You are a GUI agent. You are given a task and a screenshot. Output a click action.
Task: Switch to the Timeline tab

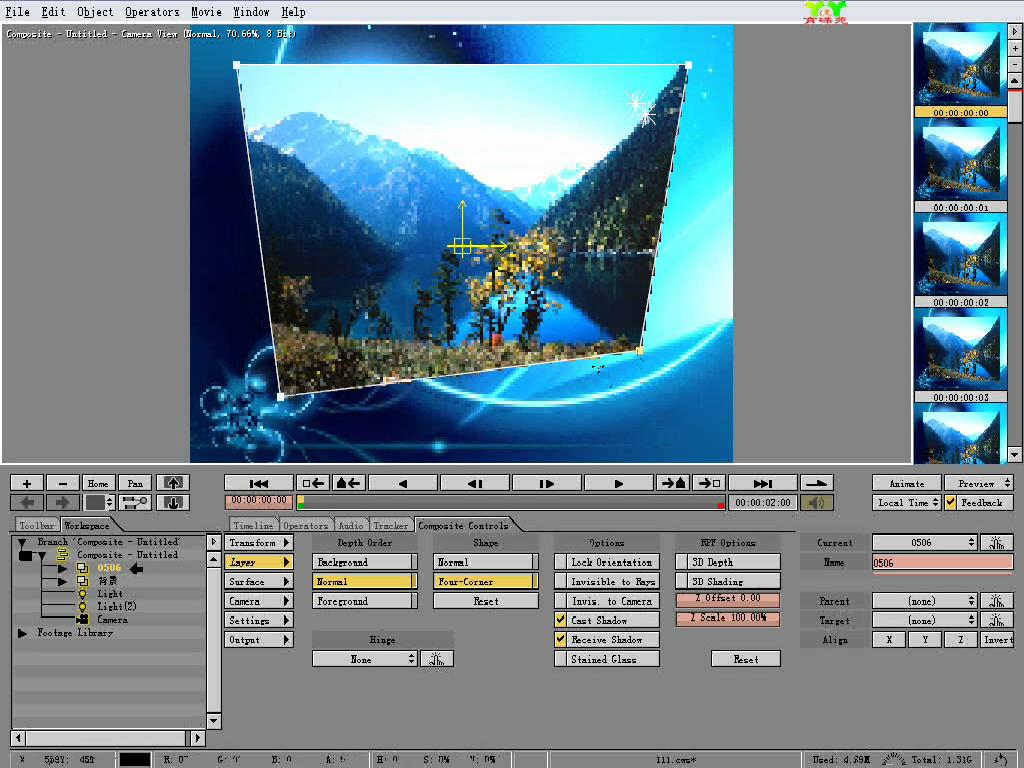253,525
